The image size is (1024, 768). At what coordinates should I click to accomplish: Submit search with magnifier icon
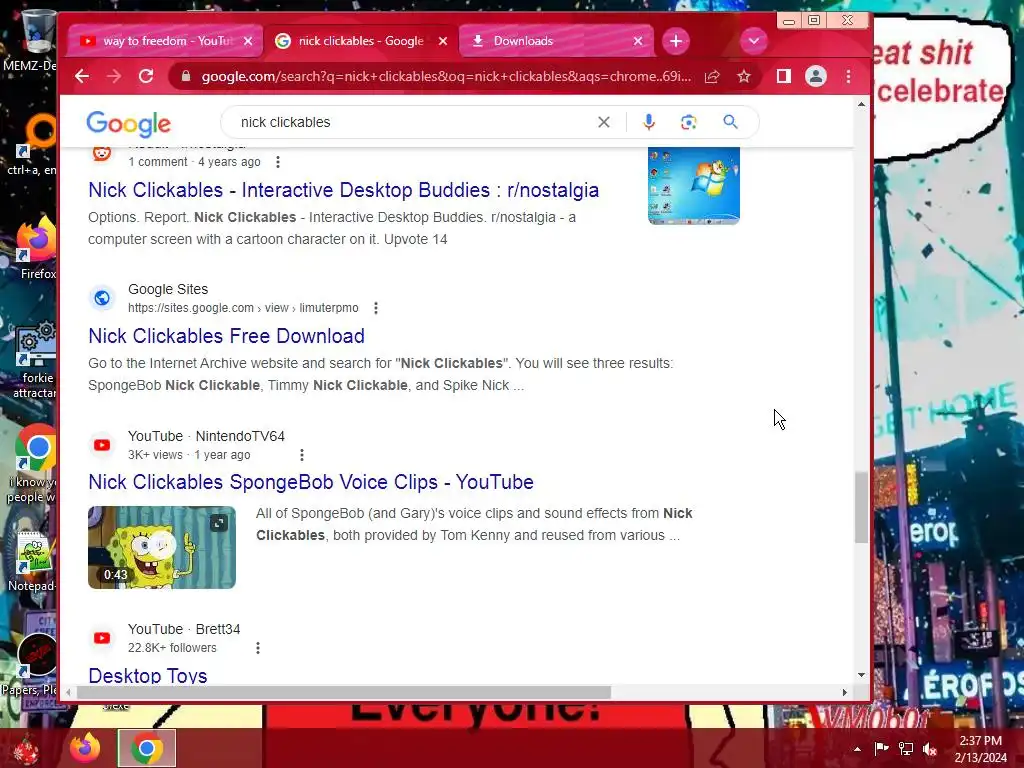point(730,122)
